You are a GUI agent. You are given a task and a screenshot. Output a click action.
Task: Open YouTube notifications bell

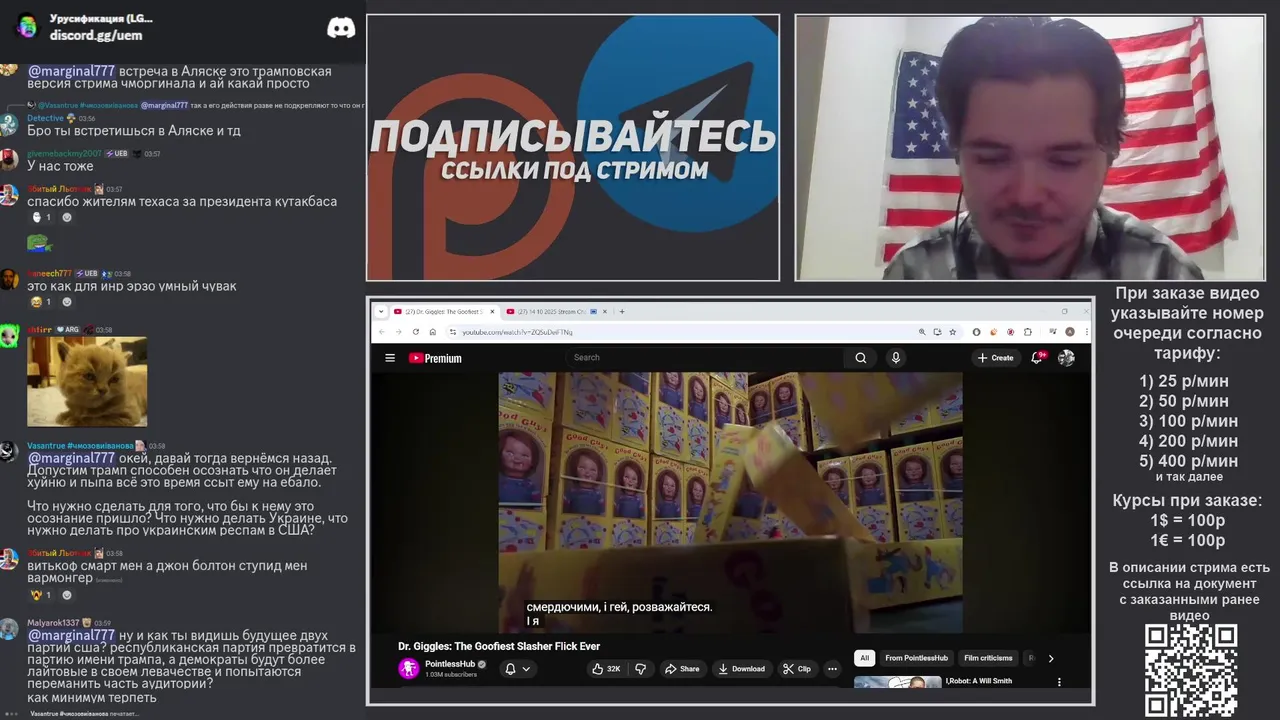coord(1037,358)
